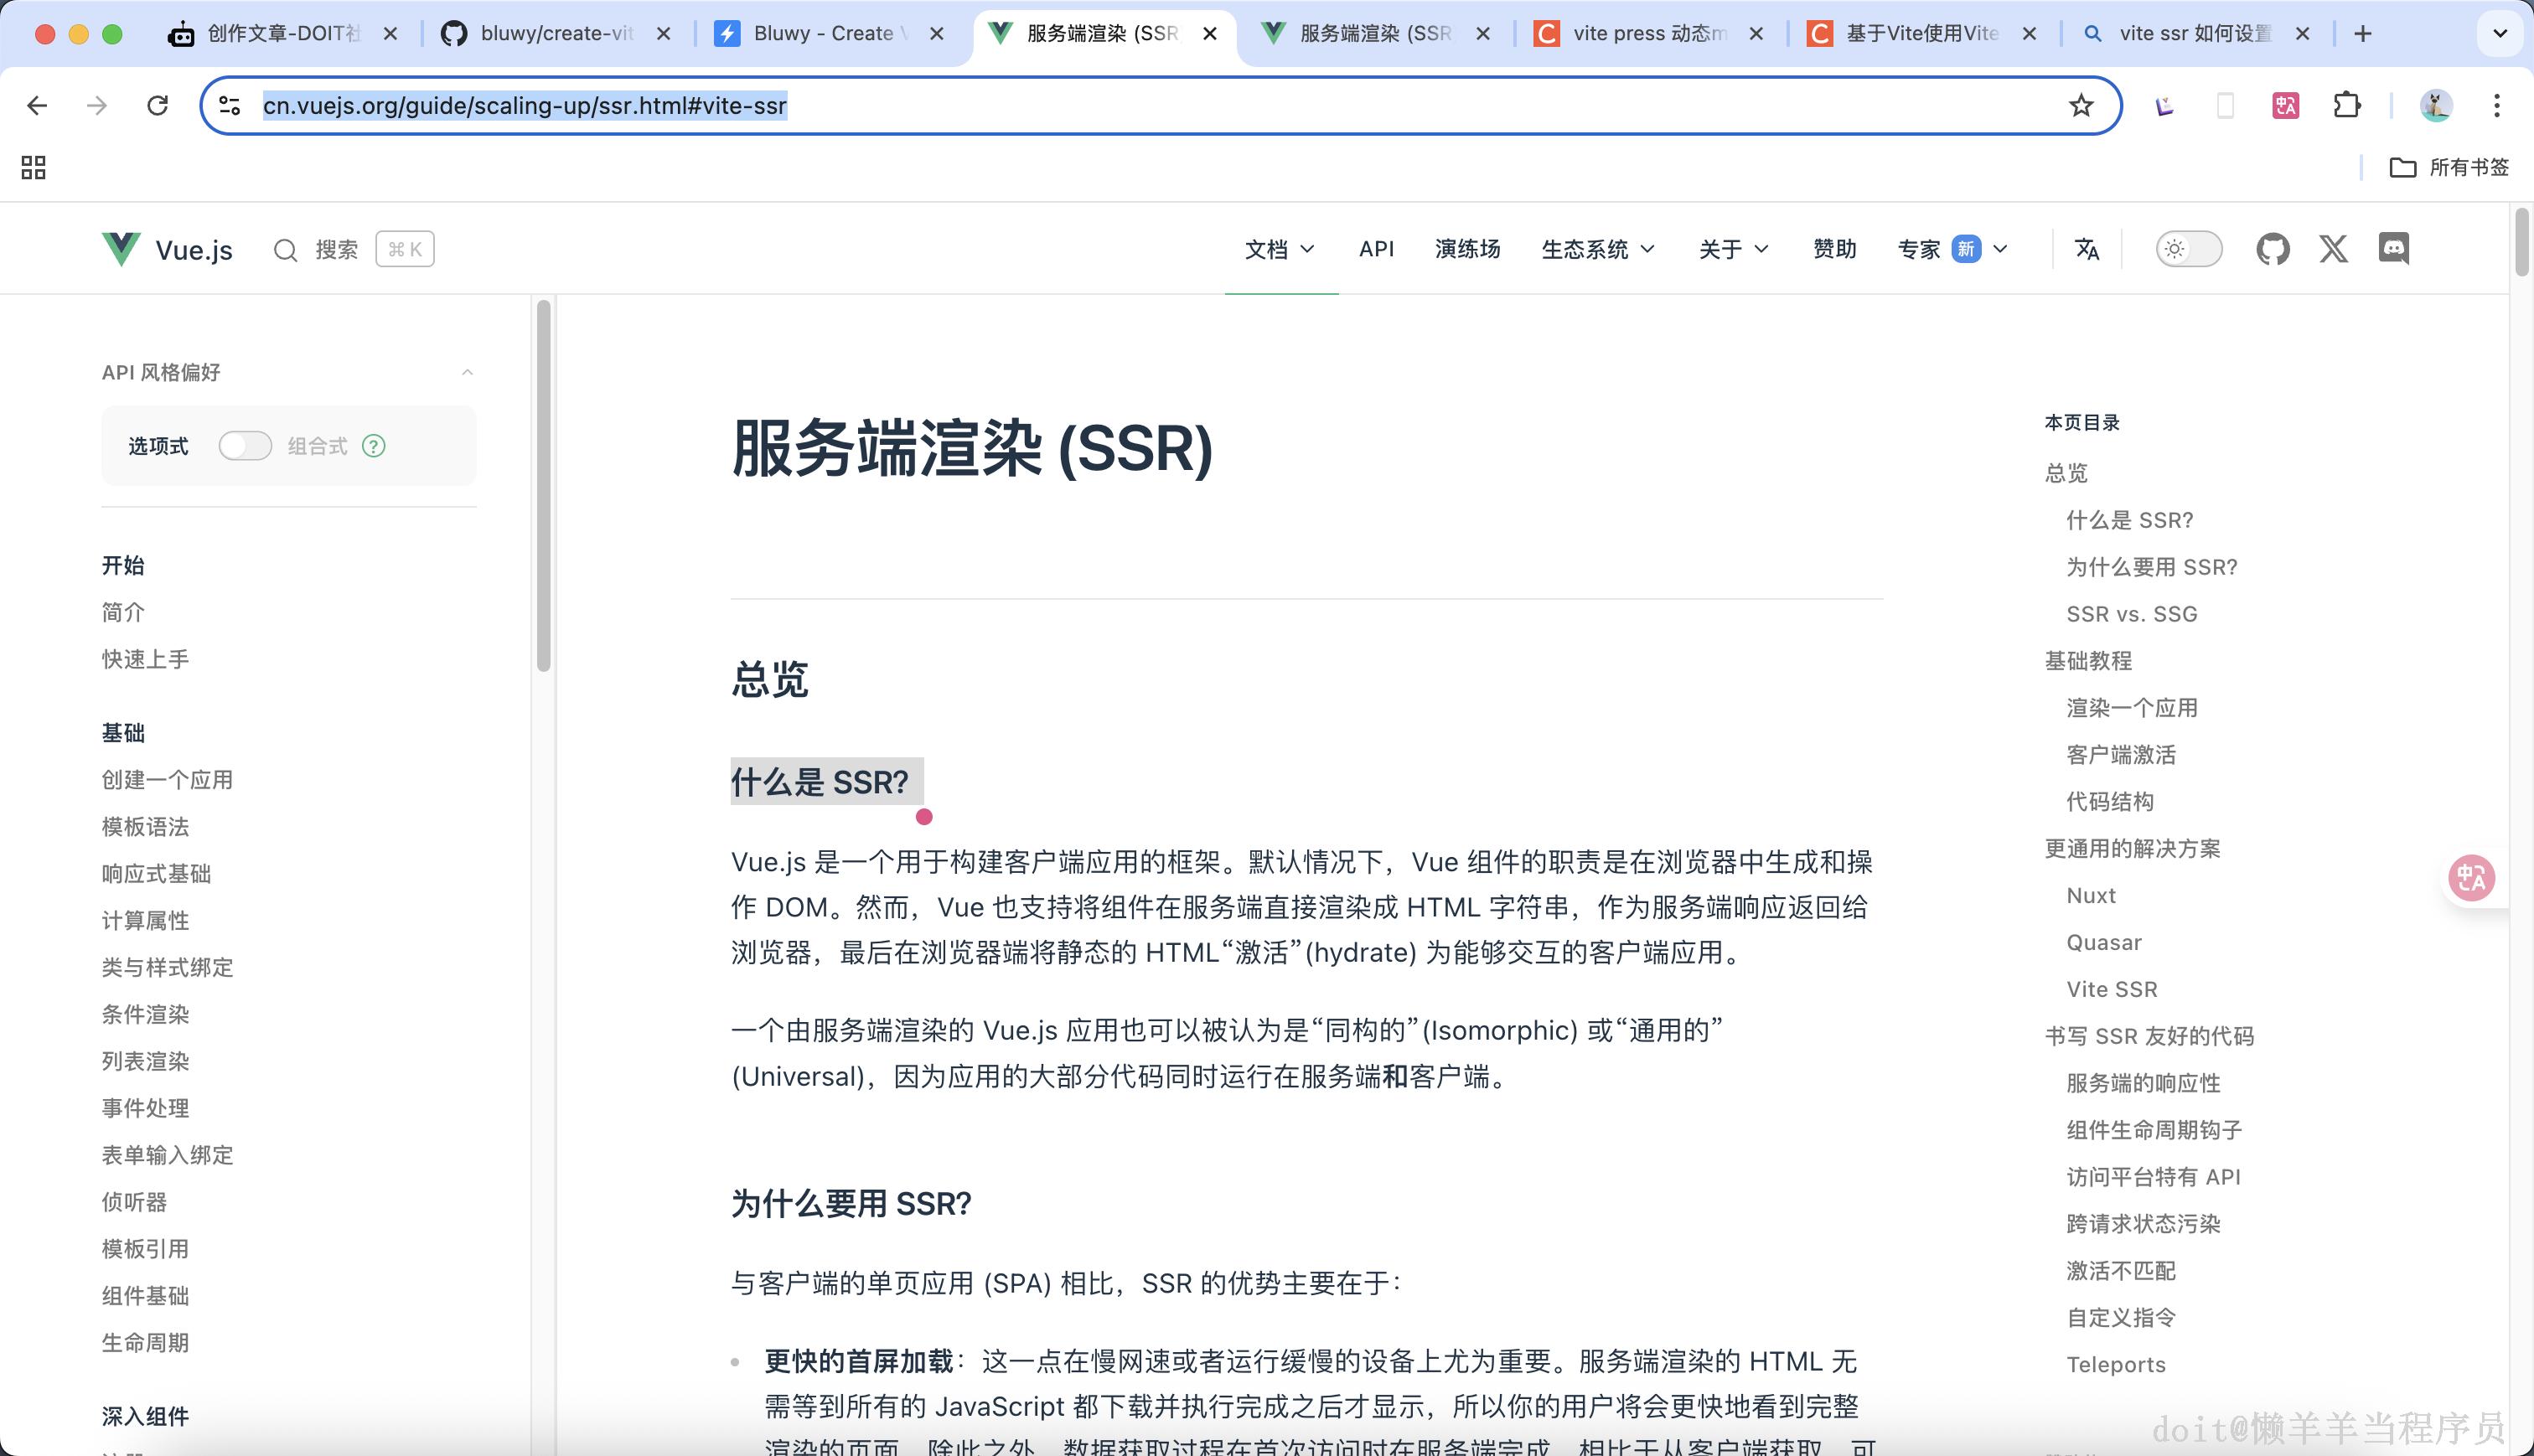Open 快速上手 from the sidebar
Screen dimensions: 2534x1456
tap(145, 659)
